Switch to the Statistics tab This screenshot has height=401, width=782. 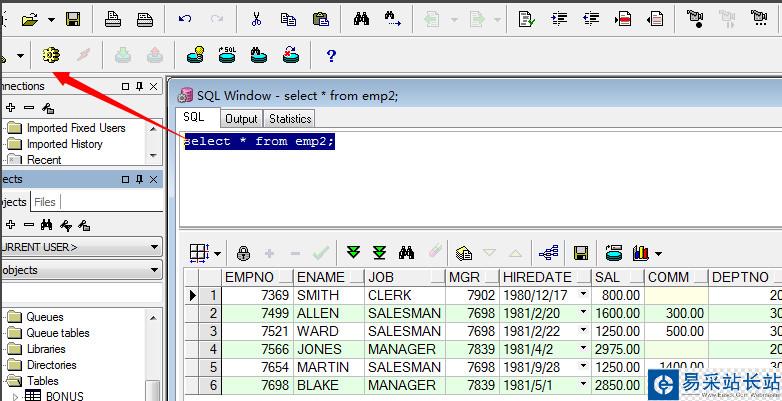290,119
